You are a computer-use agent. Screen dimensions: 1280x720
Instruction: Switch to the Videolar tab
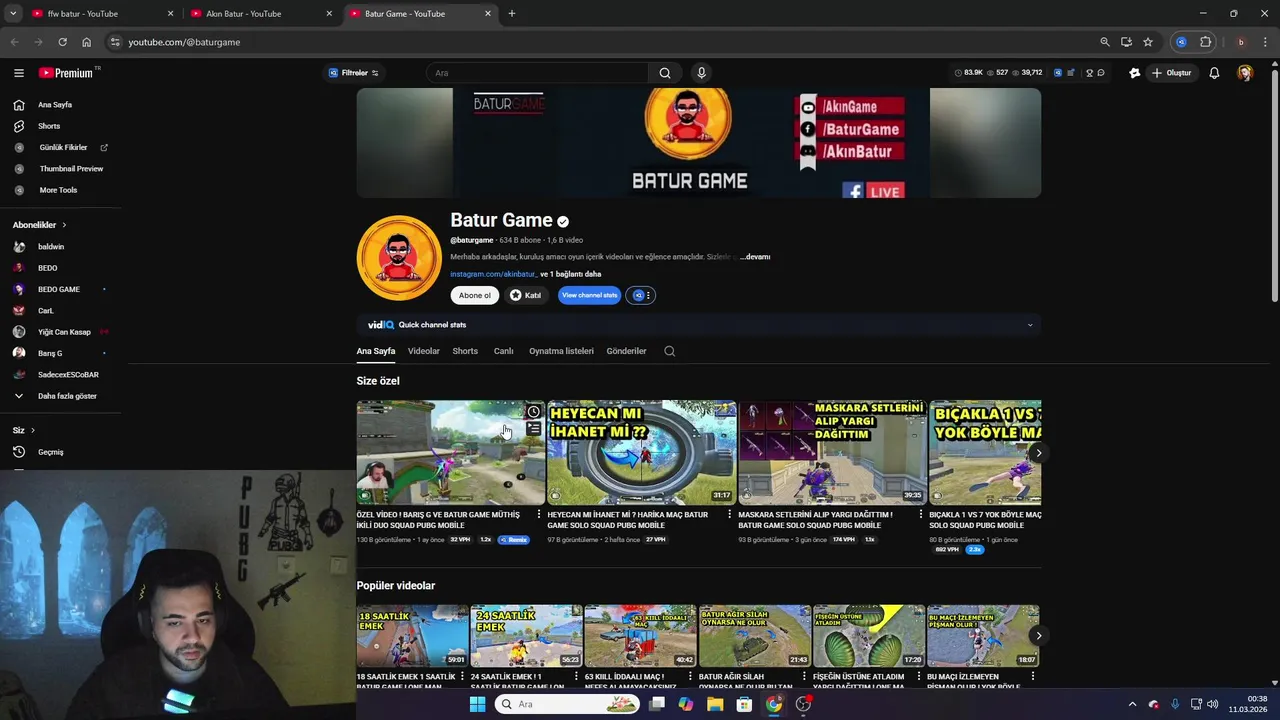tap(424, 351)
